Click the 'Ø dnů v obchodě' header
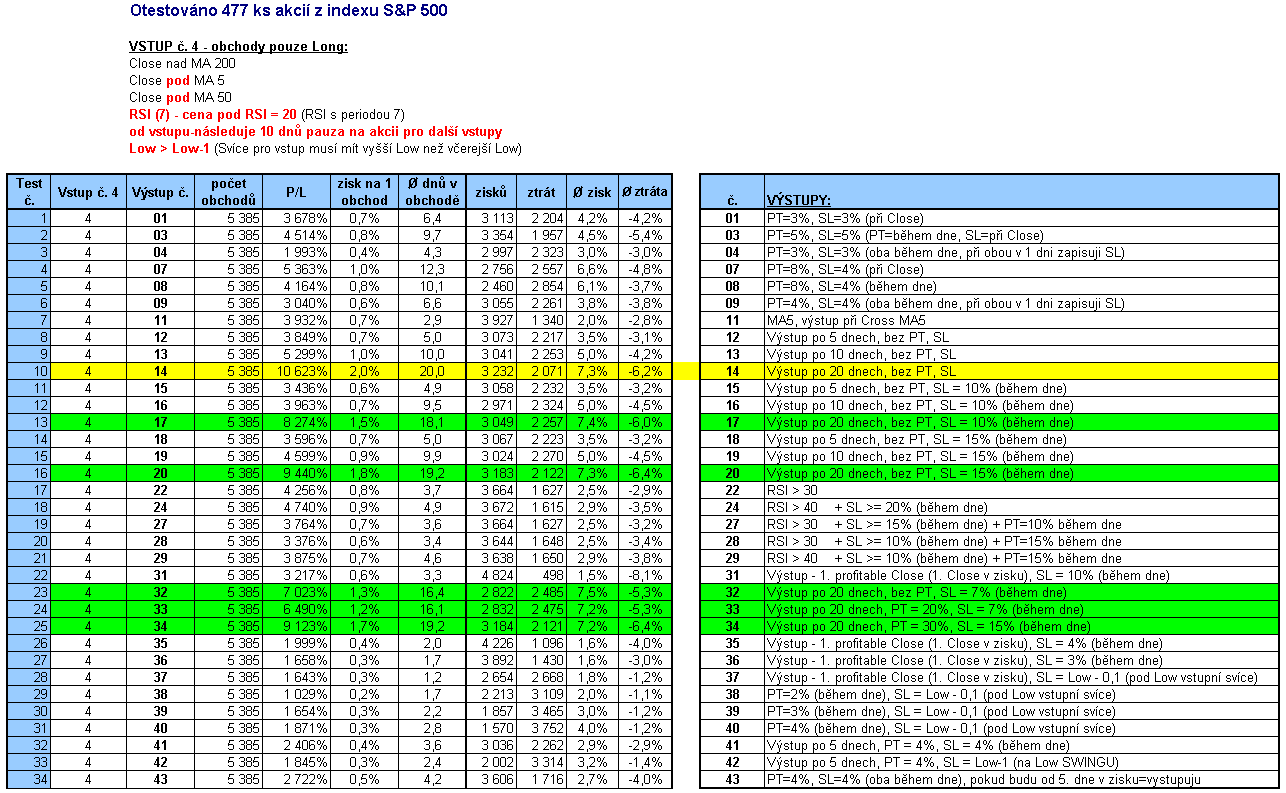The height and width of the screenshot is (793, 1286). tap(432, 191)
